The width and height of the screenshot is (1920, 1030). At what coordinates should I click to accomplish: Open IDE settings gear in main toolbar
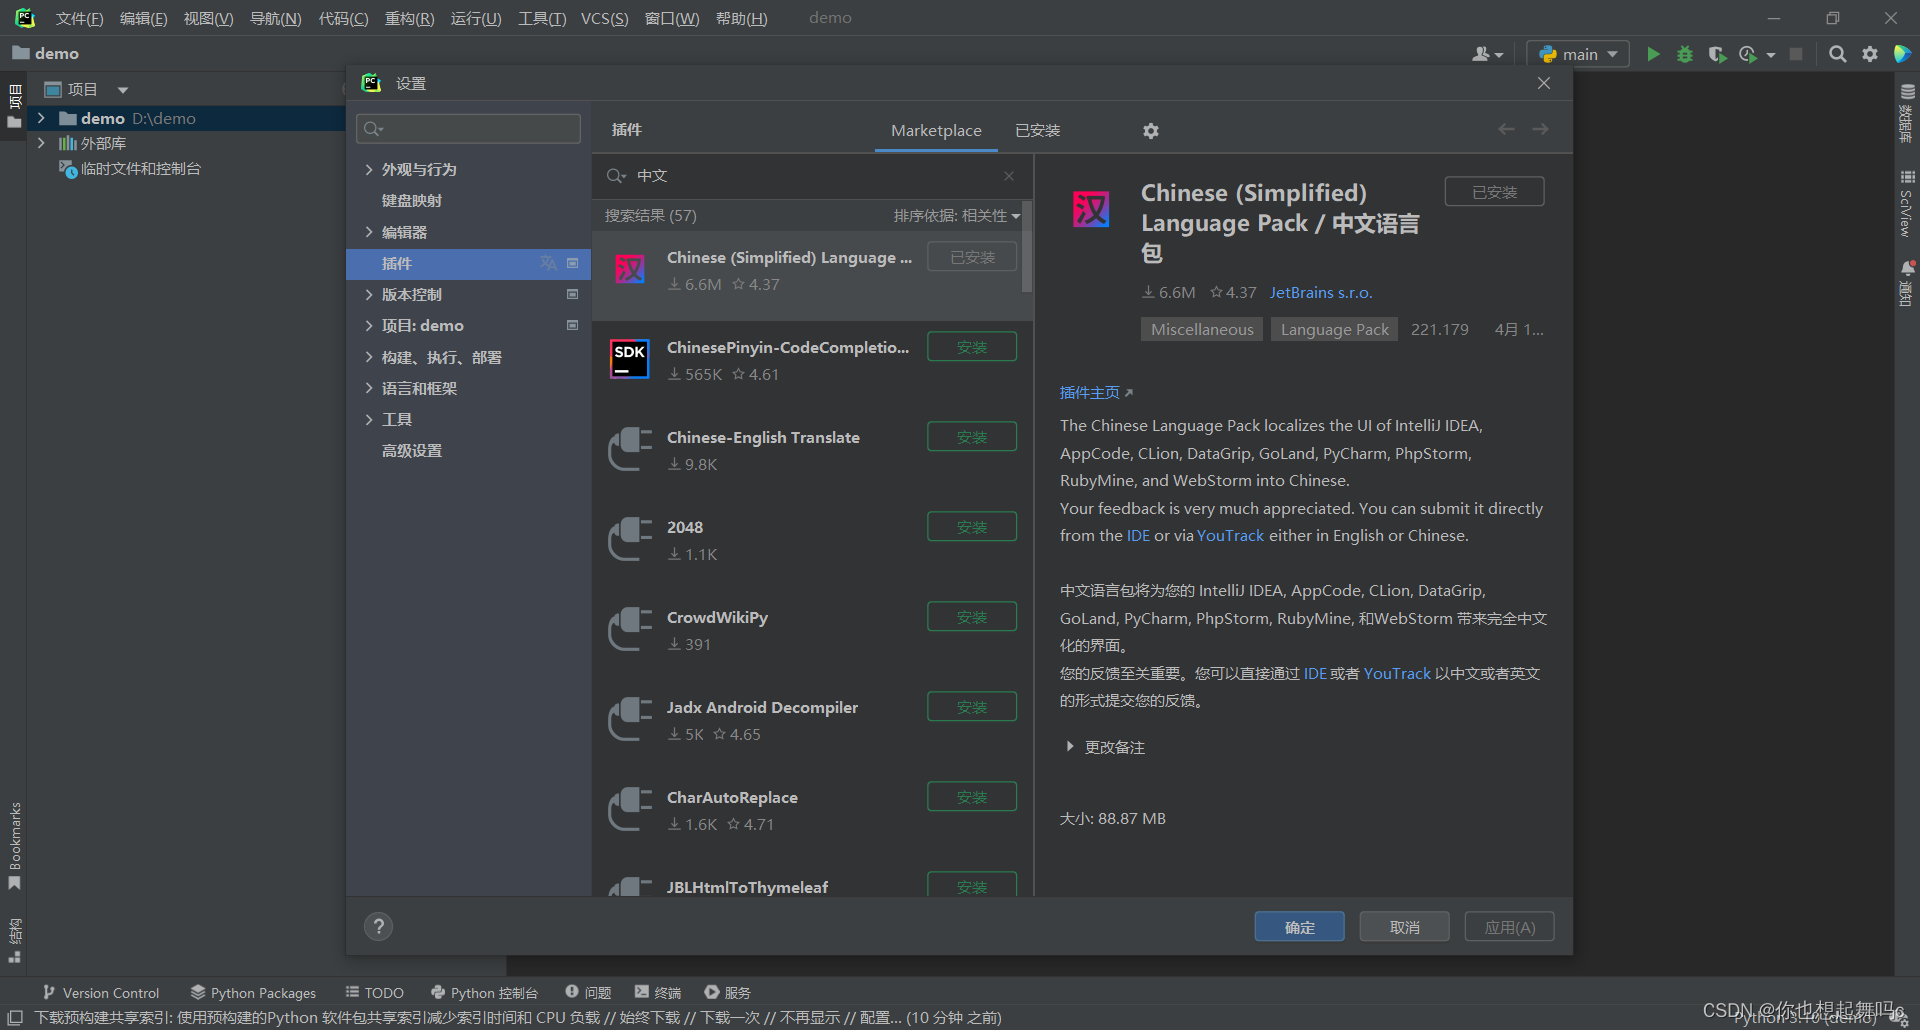[x=1870, y=54]
